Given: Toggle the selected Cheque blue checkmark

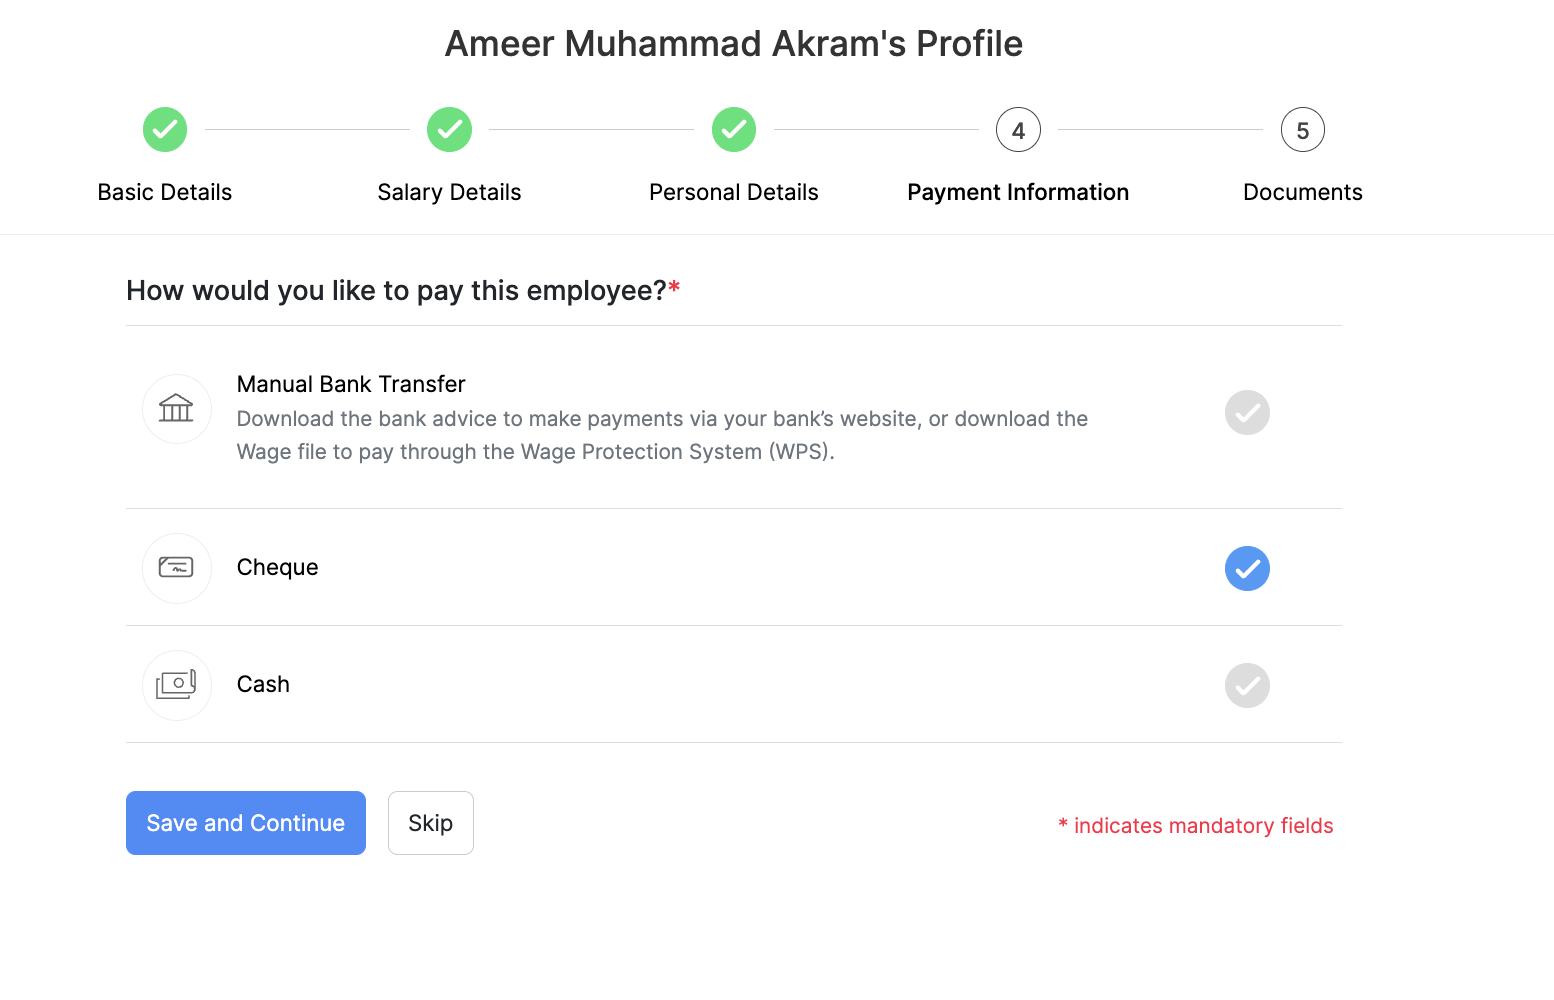Looking at the screenshot, I should [x=1247, y=568].
